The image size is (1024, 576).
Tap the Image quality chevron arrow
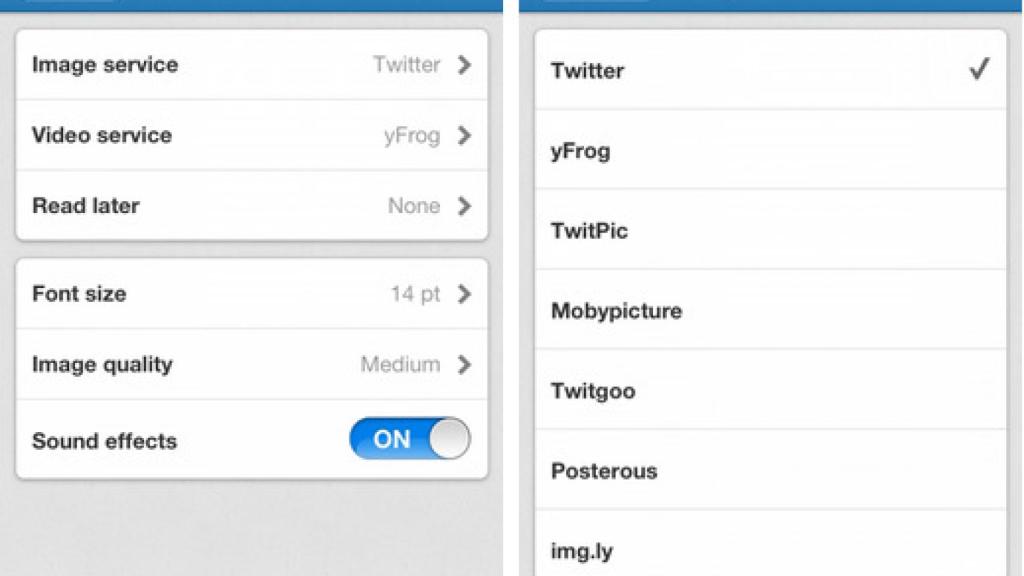464,365
